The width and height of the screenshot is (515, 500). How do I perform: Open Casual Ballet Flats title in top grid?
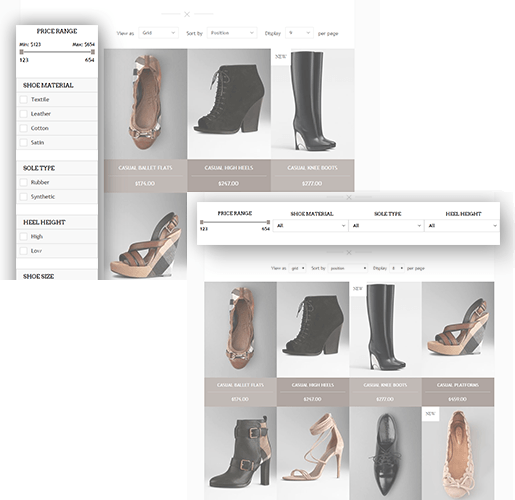(145, 168)
